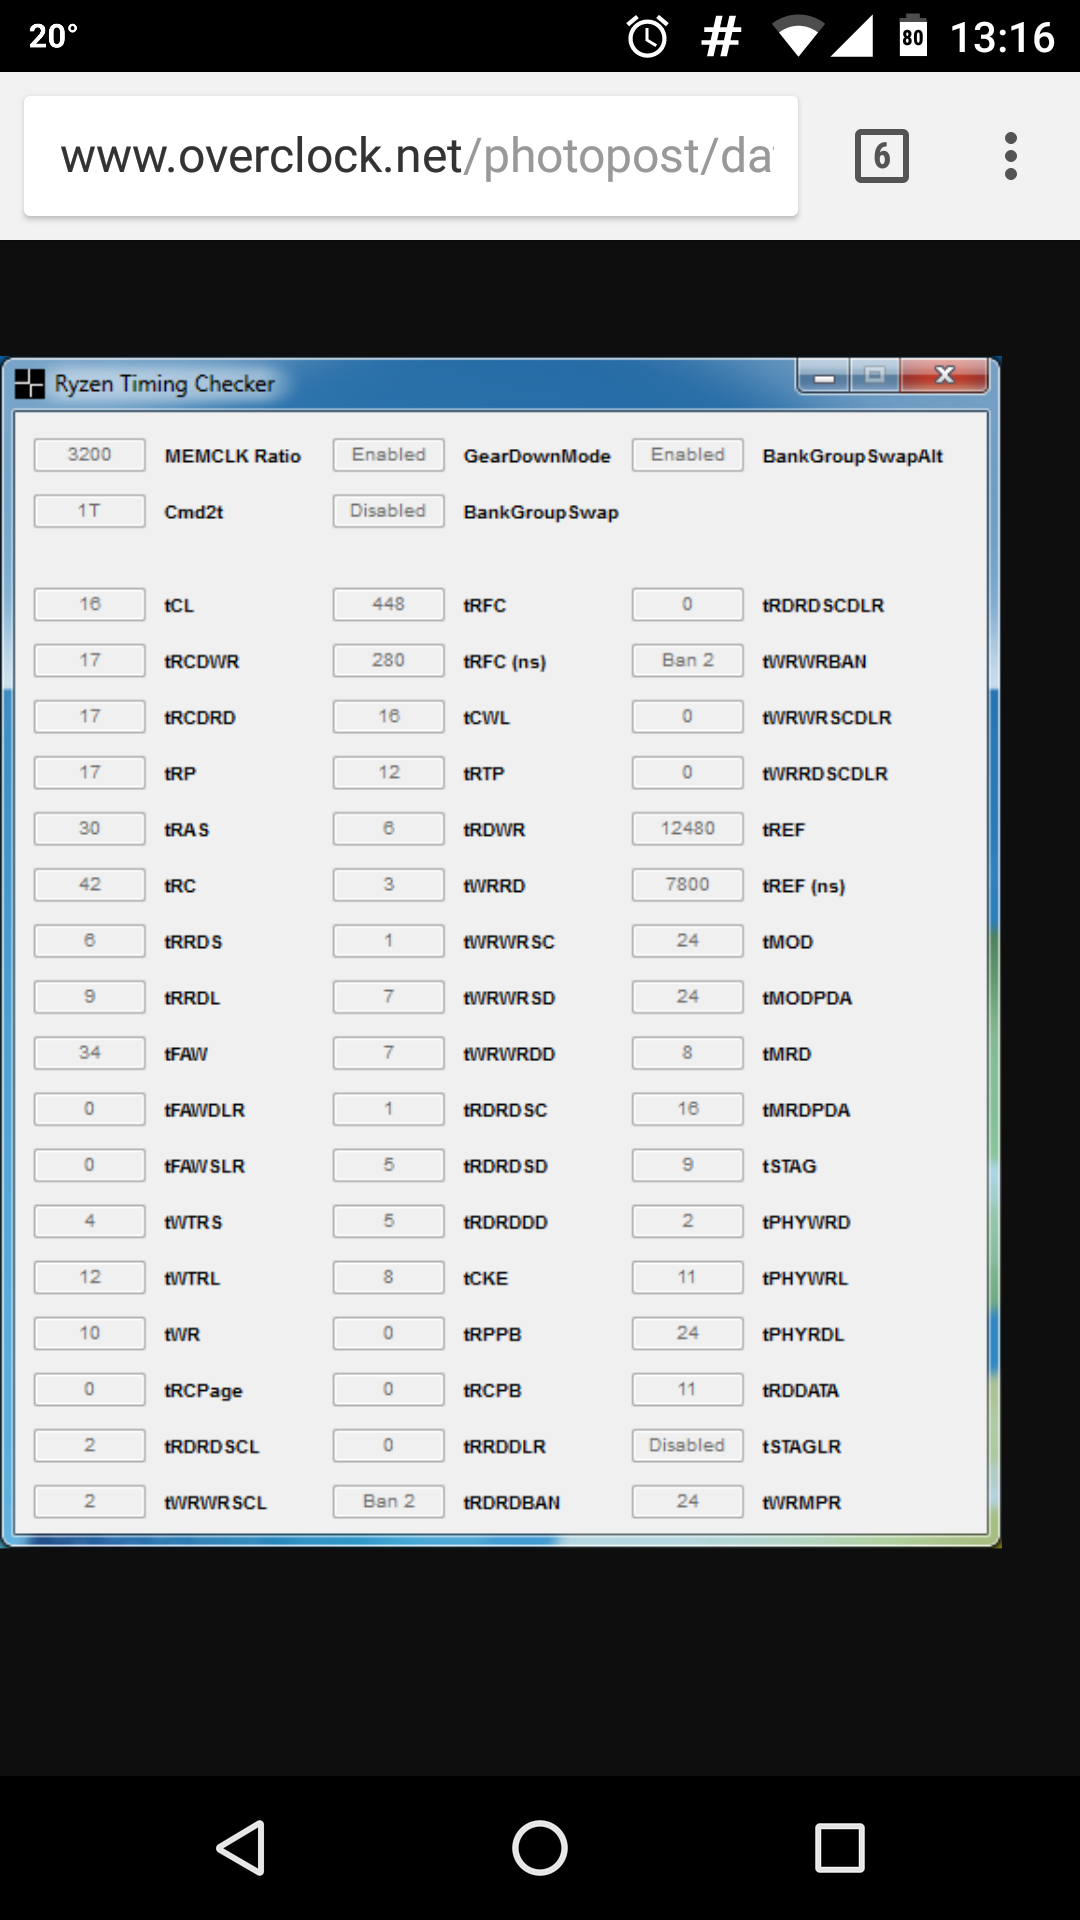This screenshot has height=1920, width=1080.
Task: Click the tRTP 12 value box
Action: [x=389, y=773]
